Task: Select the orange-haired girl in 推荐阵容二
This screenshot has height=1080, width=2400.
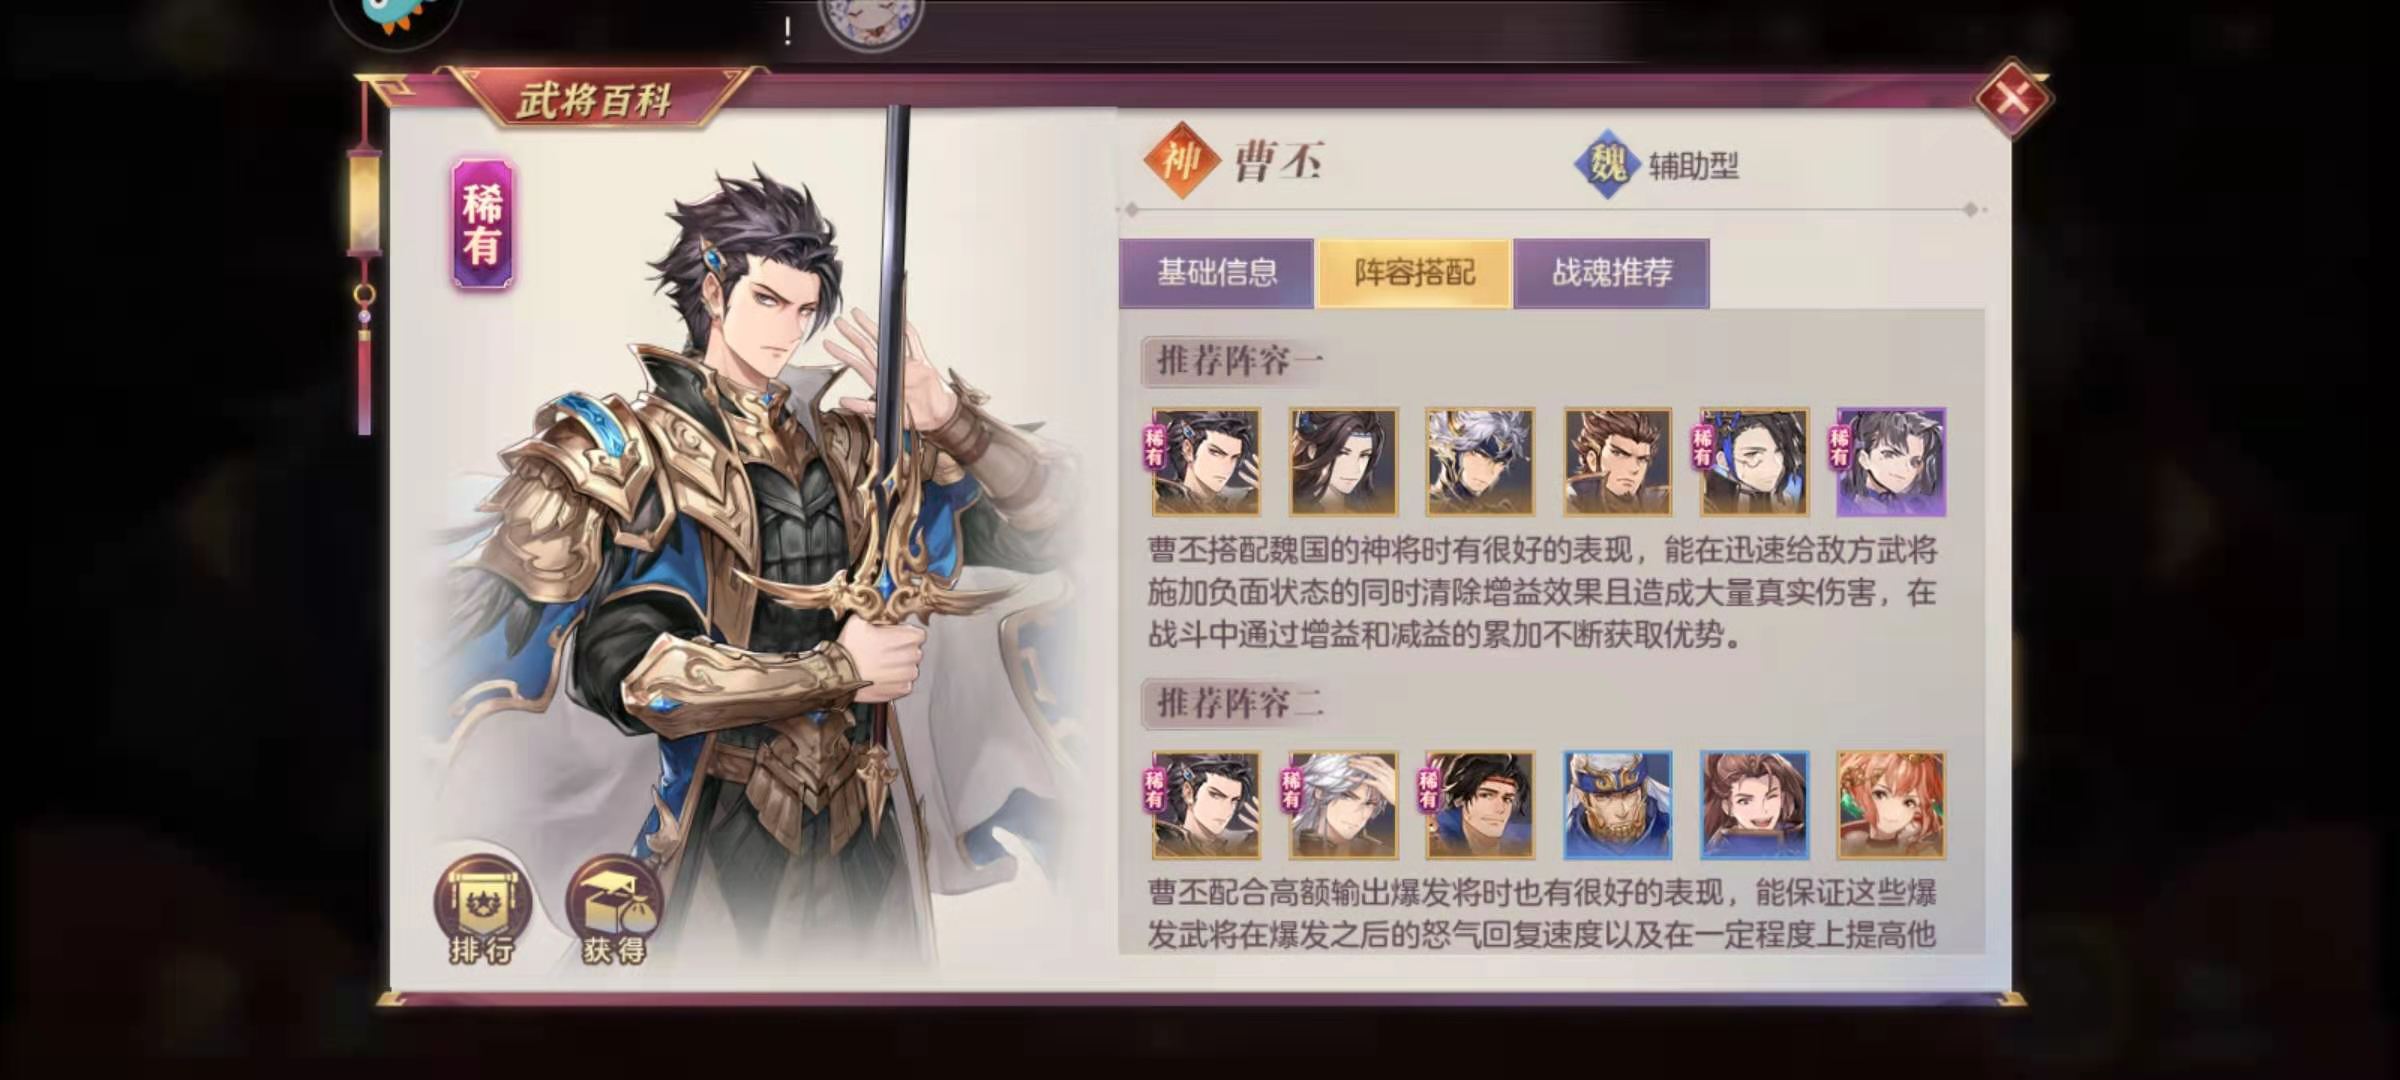Action: (1891, 806)
